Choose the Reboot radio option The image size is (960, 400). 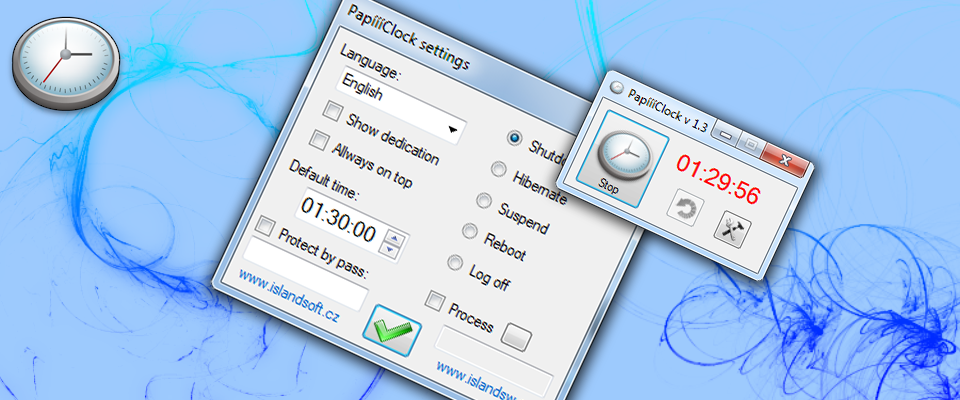[470, 230]
